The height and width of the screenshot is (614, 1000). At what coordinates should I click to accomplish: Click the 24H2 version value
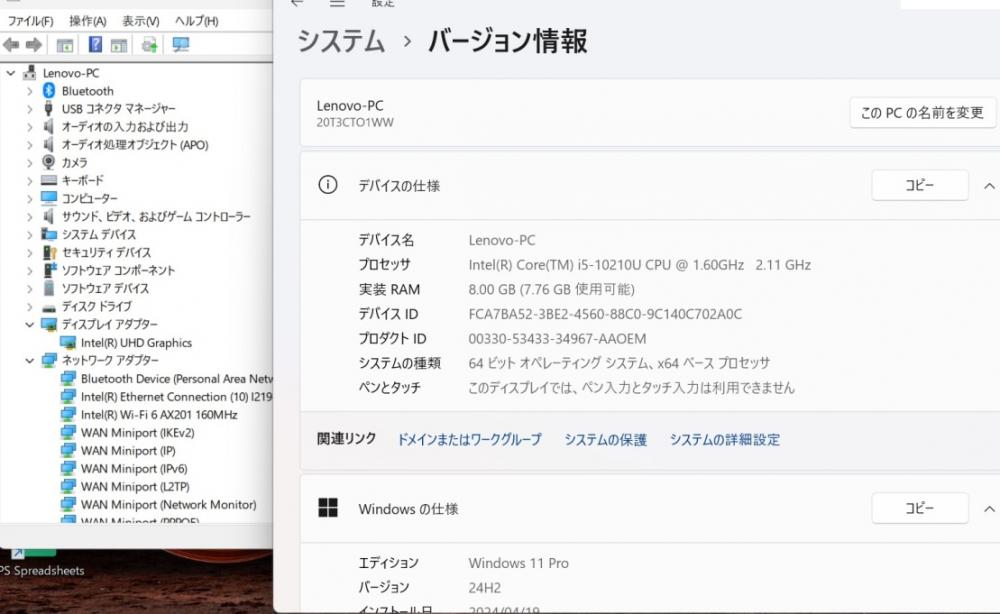tap(485, 587)
